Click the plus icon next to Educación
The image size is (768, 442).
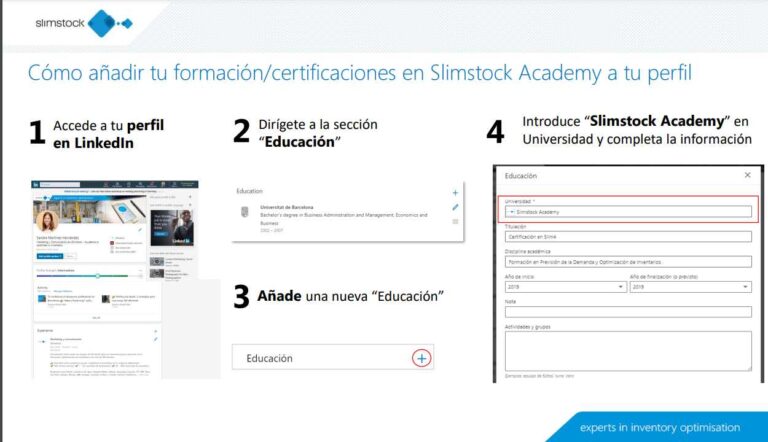421,358
